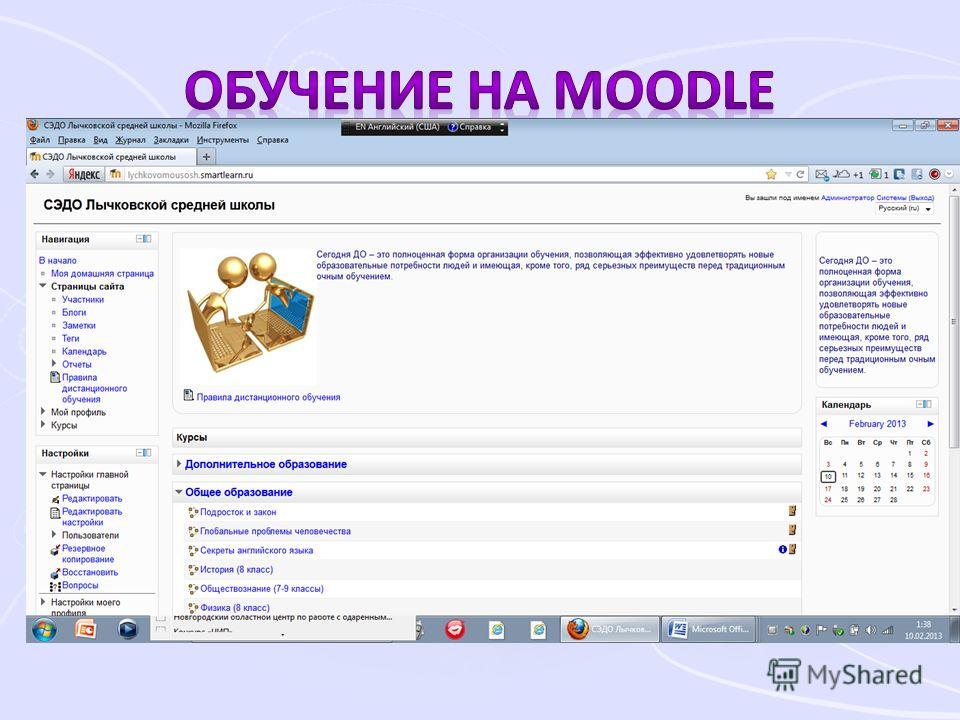Click the Firefox forward arrow
Screen dimensions: 960x720
50,174
